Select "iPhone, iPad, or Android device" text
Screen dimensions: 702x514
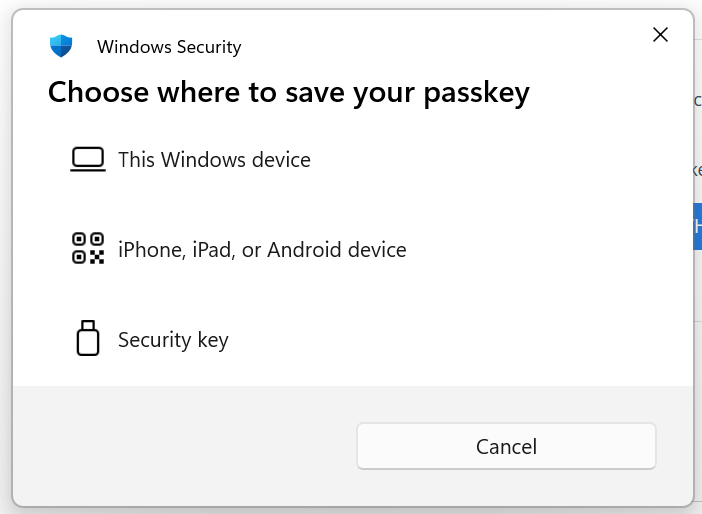point(262,249)
